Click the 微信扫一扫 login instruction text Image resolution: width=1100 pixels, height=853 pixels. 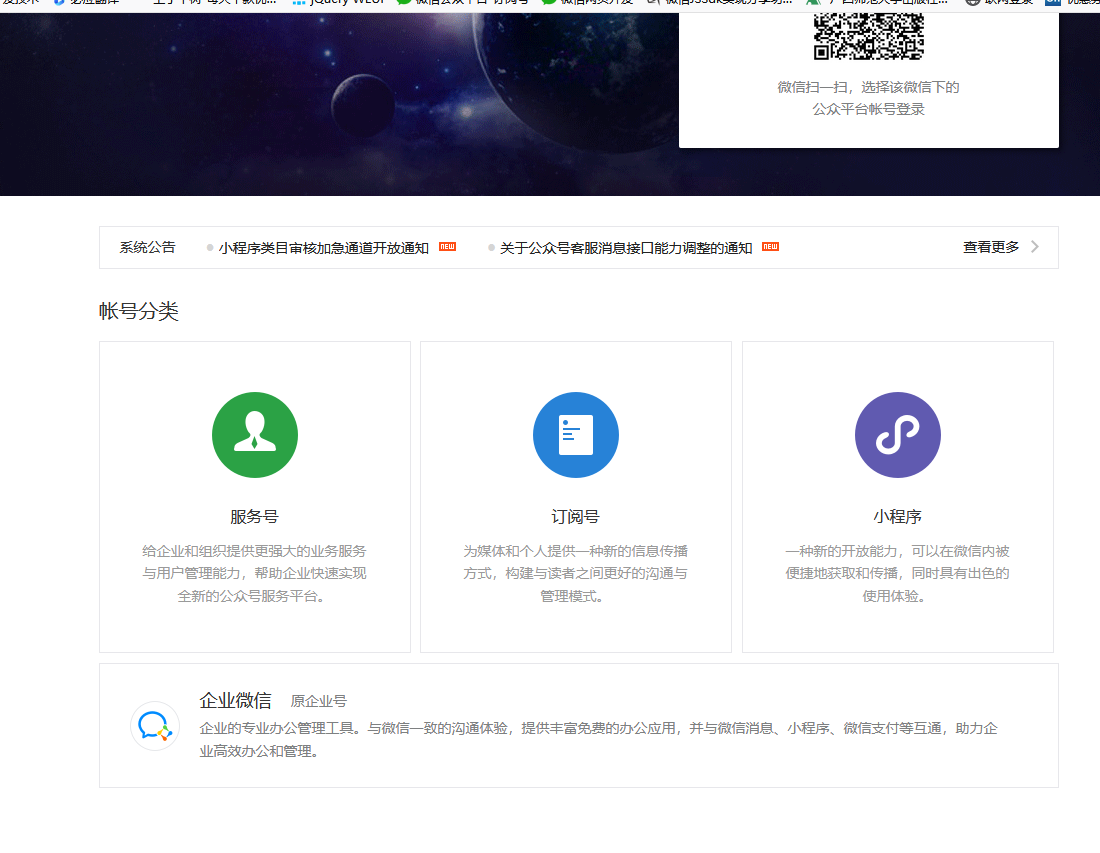pos(868,87)
